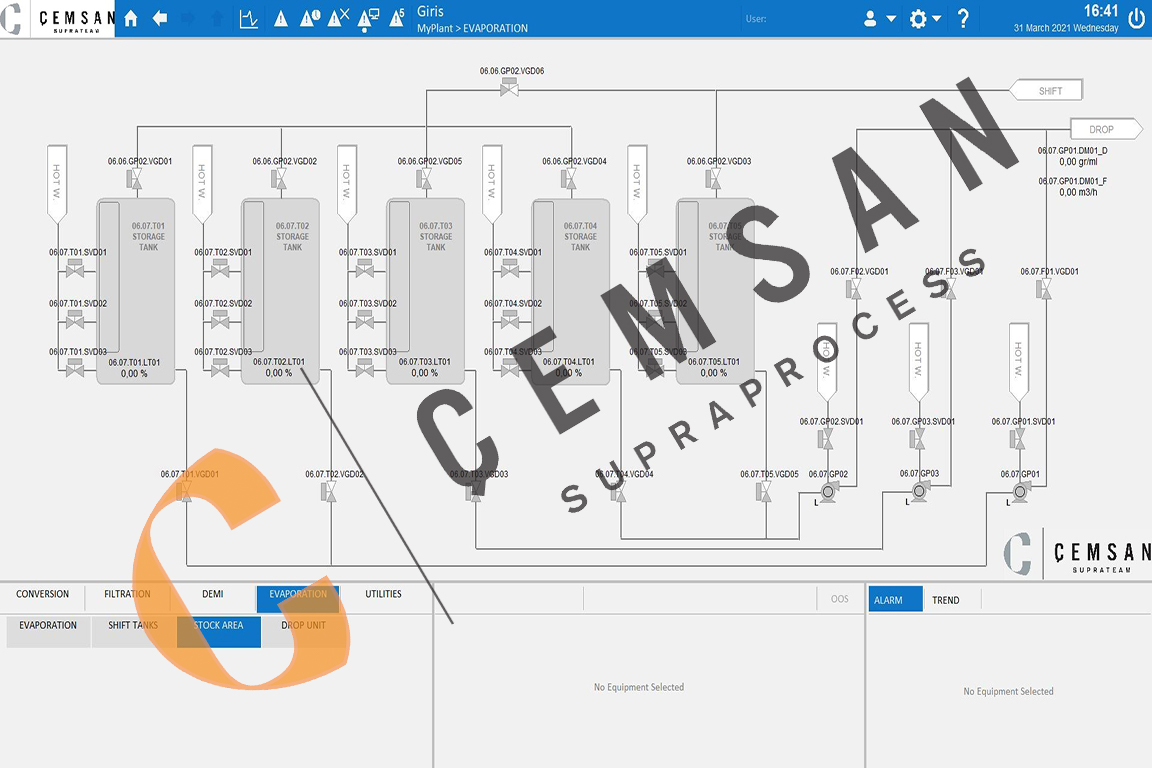The image size is (1152, 768).
Task: Click valve 06.07.T01.SVD03
Action: point(74,368)
